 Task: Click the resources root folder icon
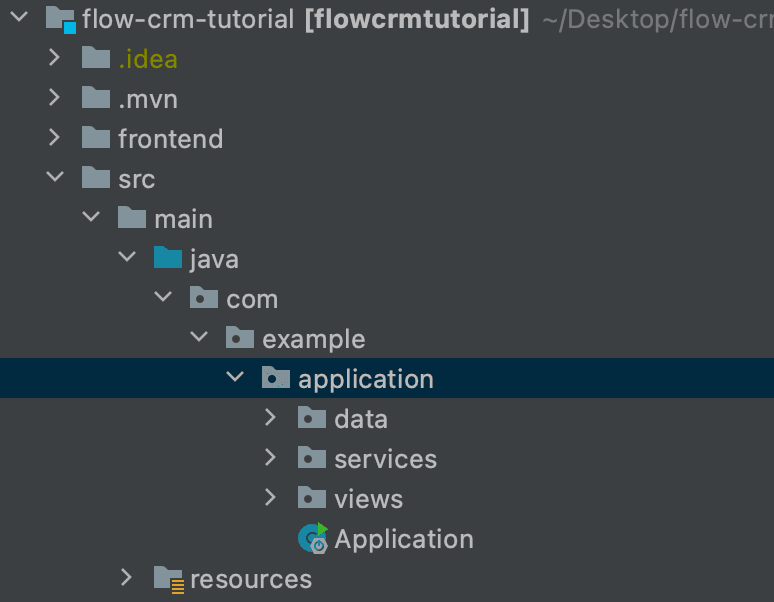click(x=169, y=579)
